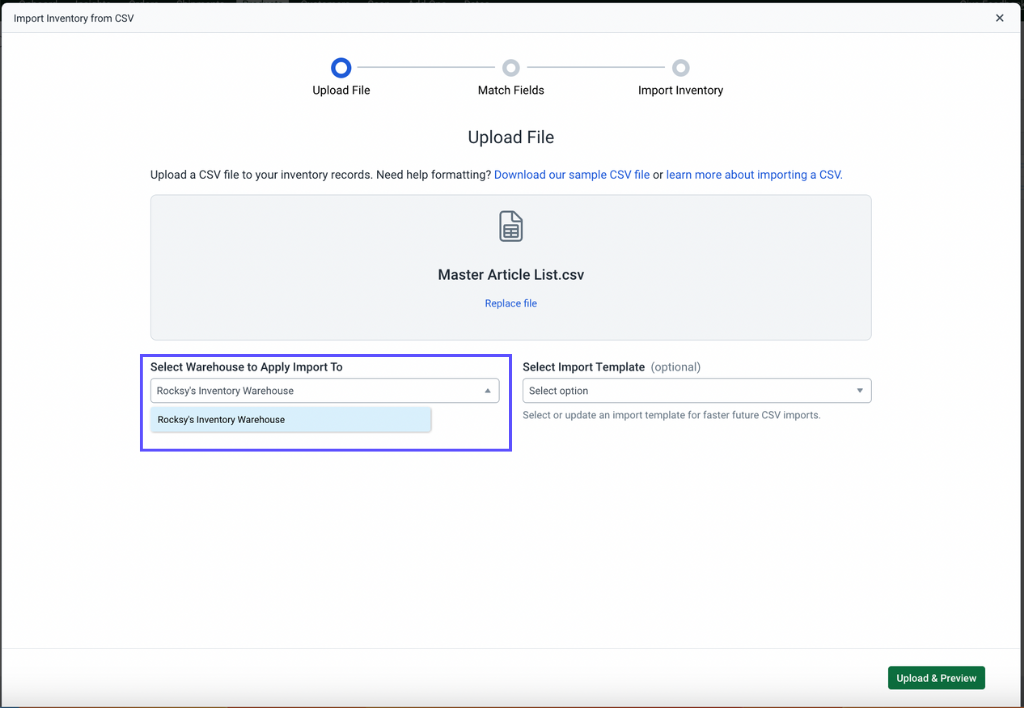Select the Match Fields step label
Viewport: 1024px width, 708px height.
pyautogui.click(x=511, y=90)
